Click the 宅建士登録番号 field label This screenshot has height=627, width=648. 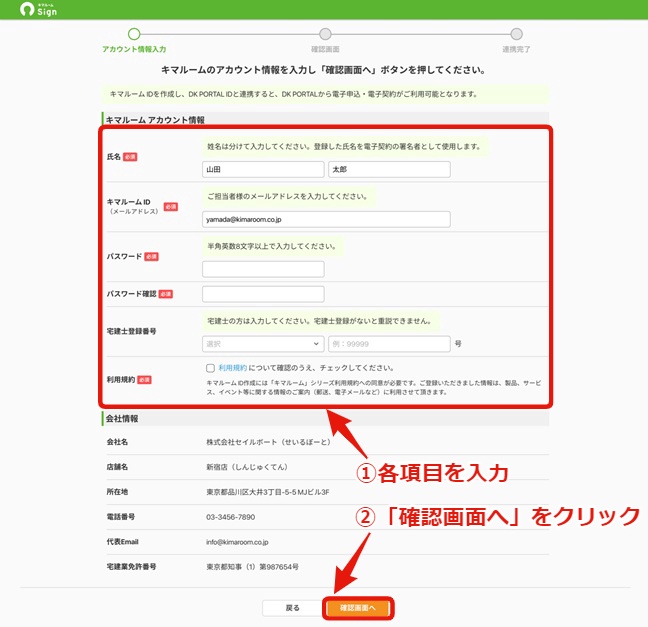[131, 331]
